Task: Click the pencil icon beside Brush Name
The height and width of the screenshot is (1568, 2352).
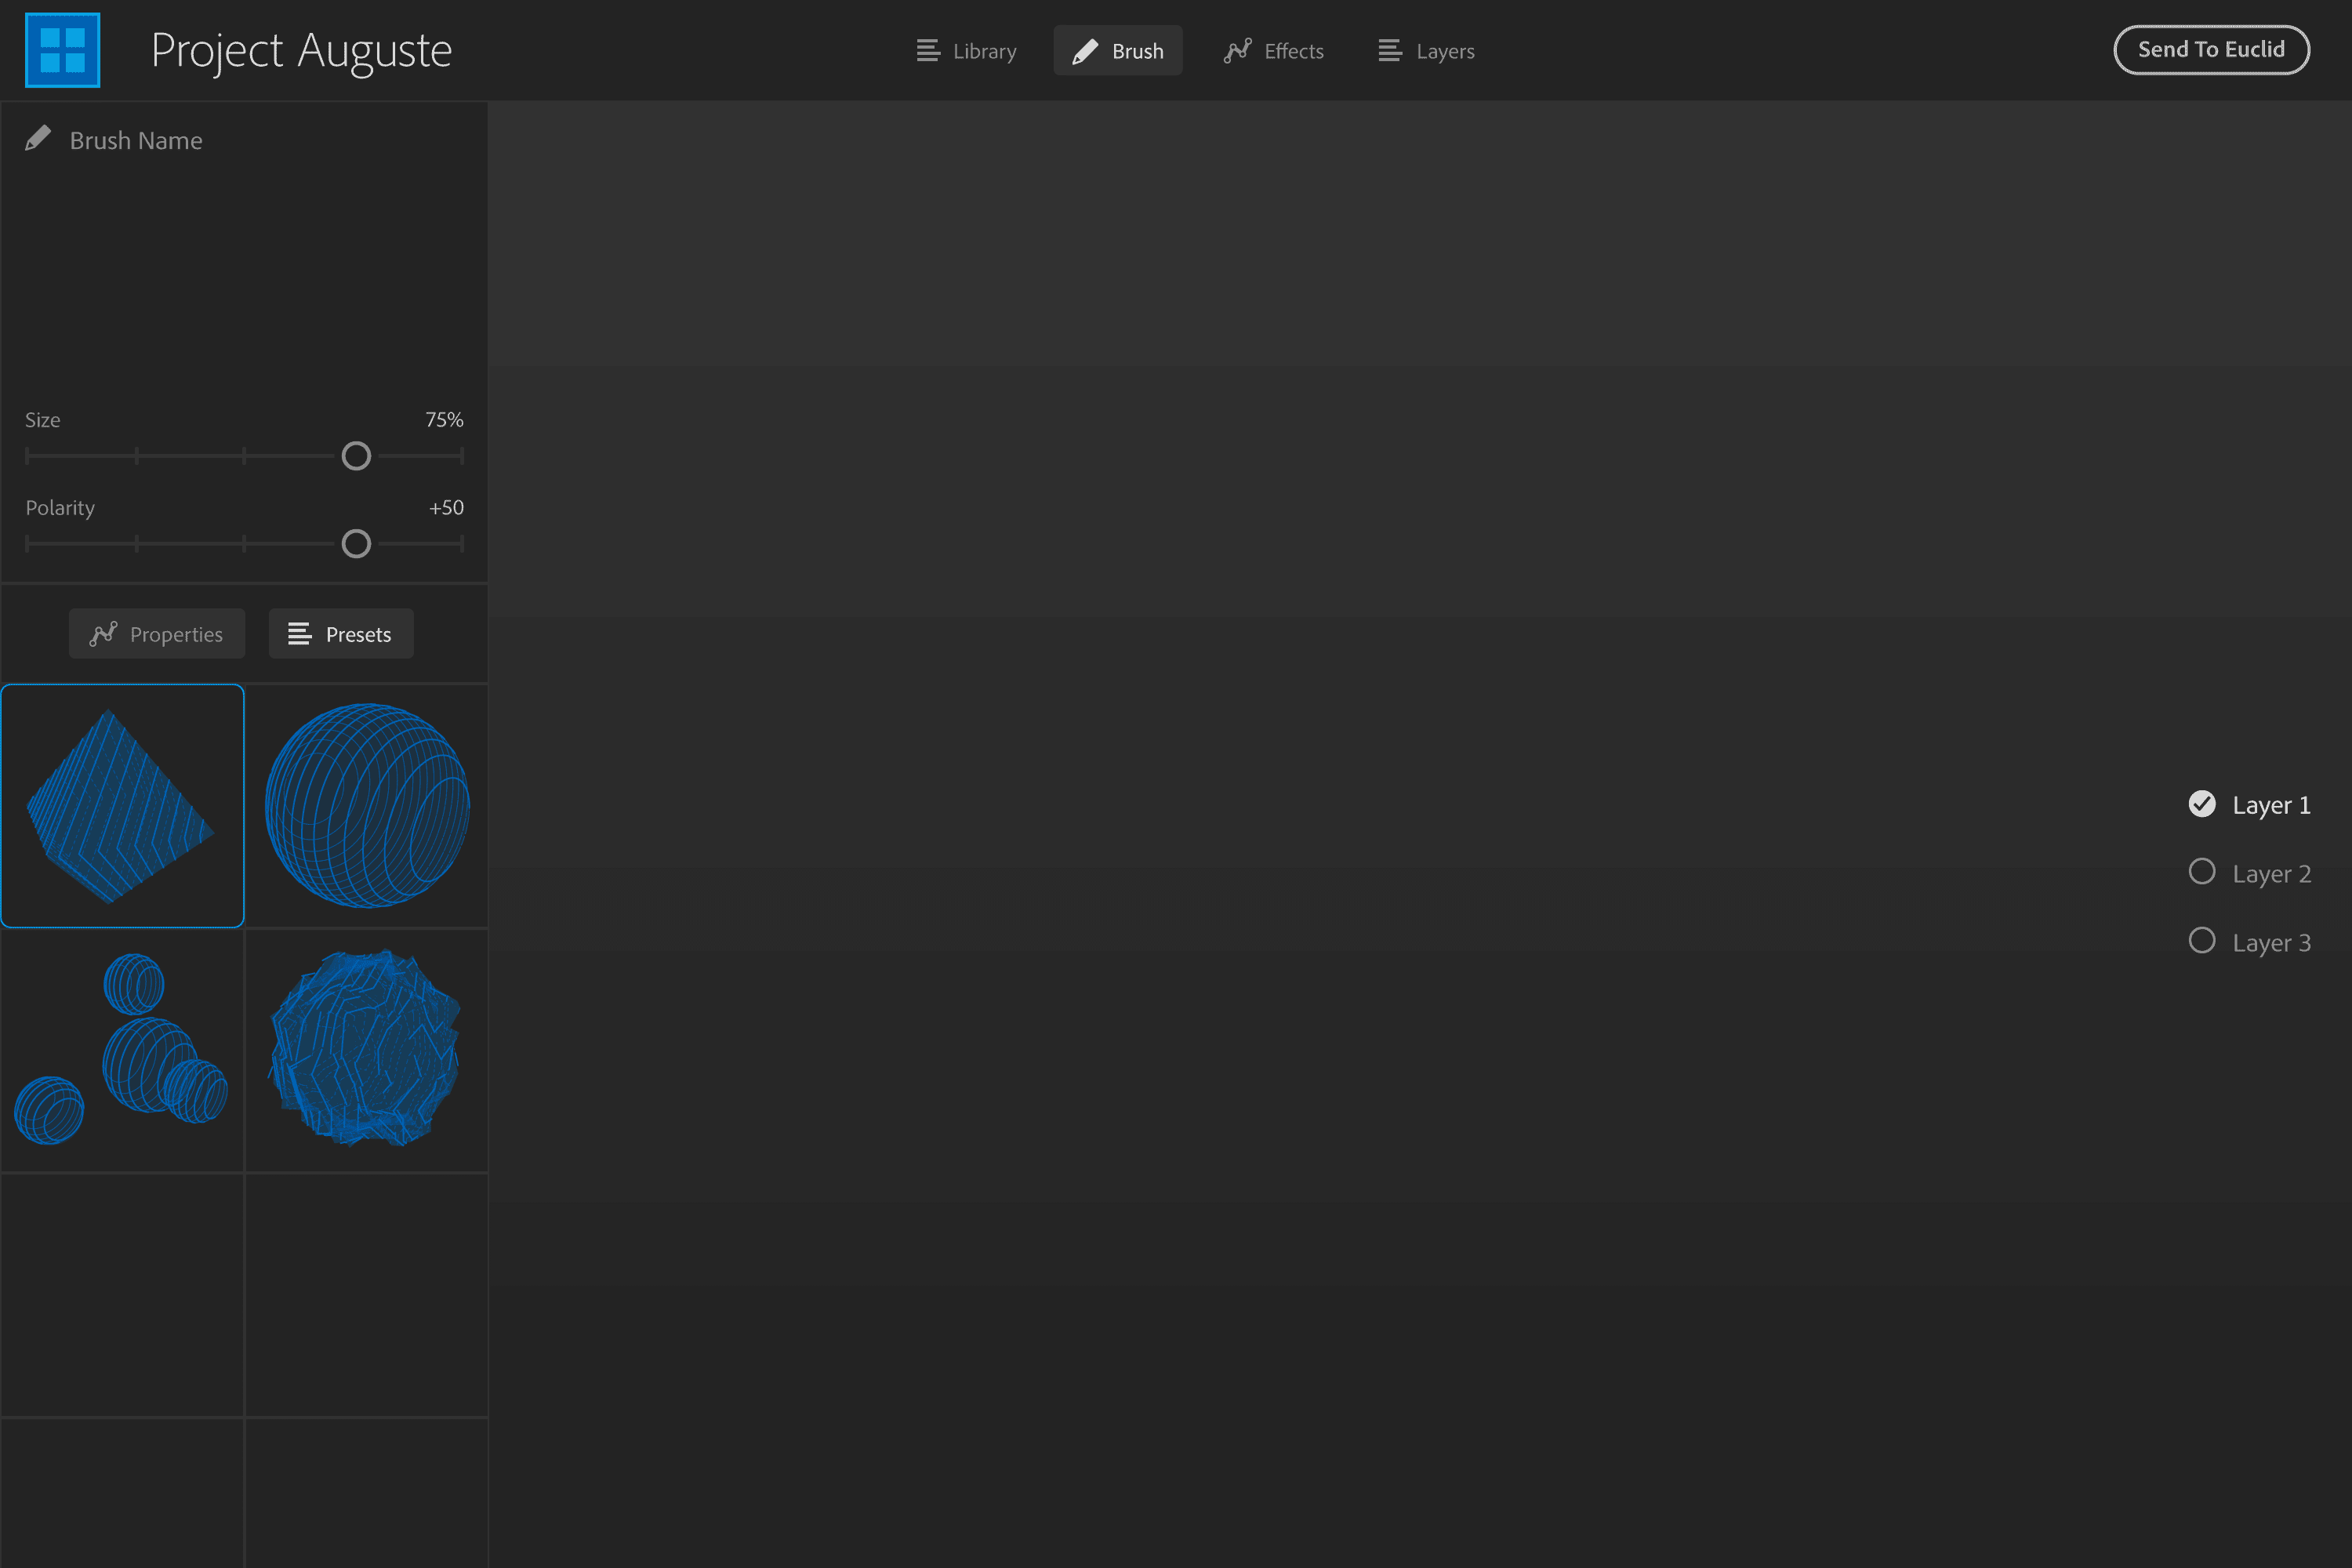Action: coord(37,138)
